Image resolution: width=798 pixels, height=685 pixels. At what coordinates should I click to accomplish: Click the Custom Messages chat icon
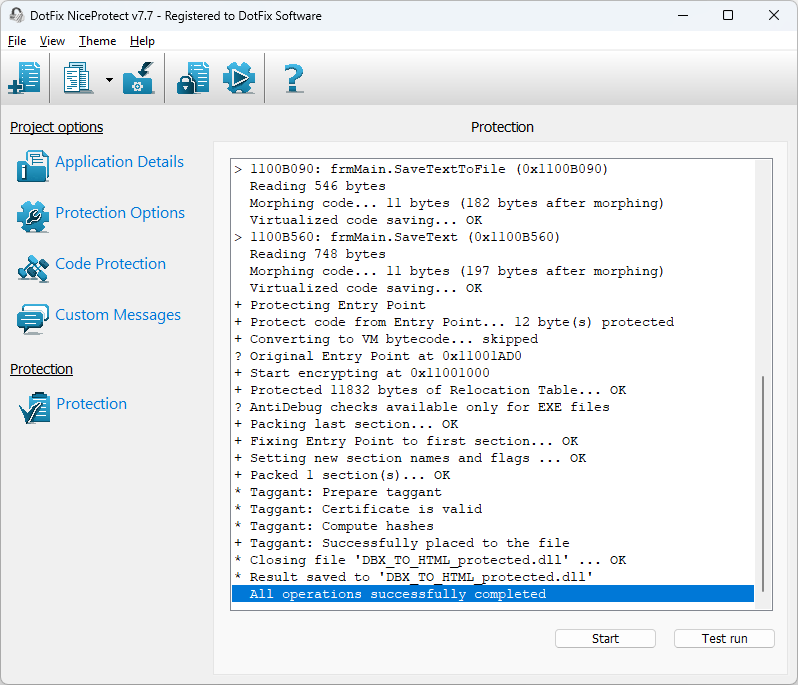33,319
